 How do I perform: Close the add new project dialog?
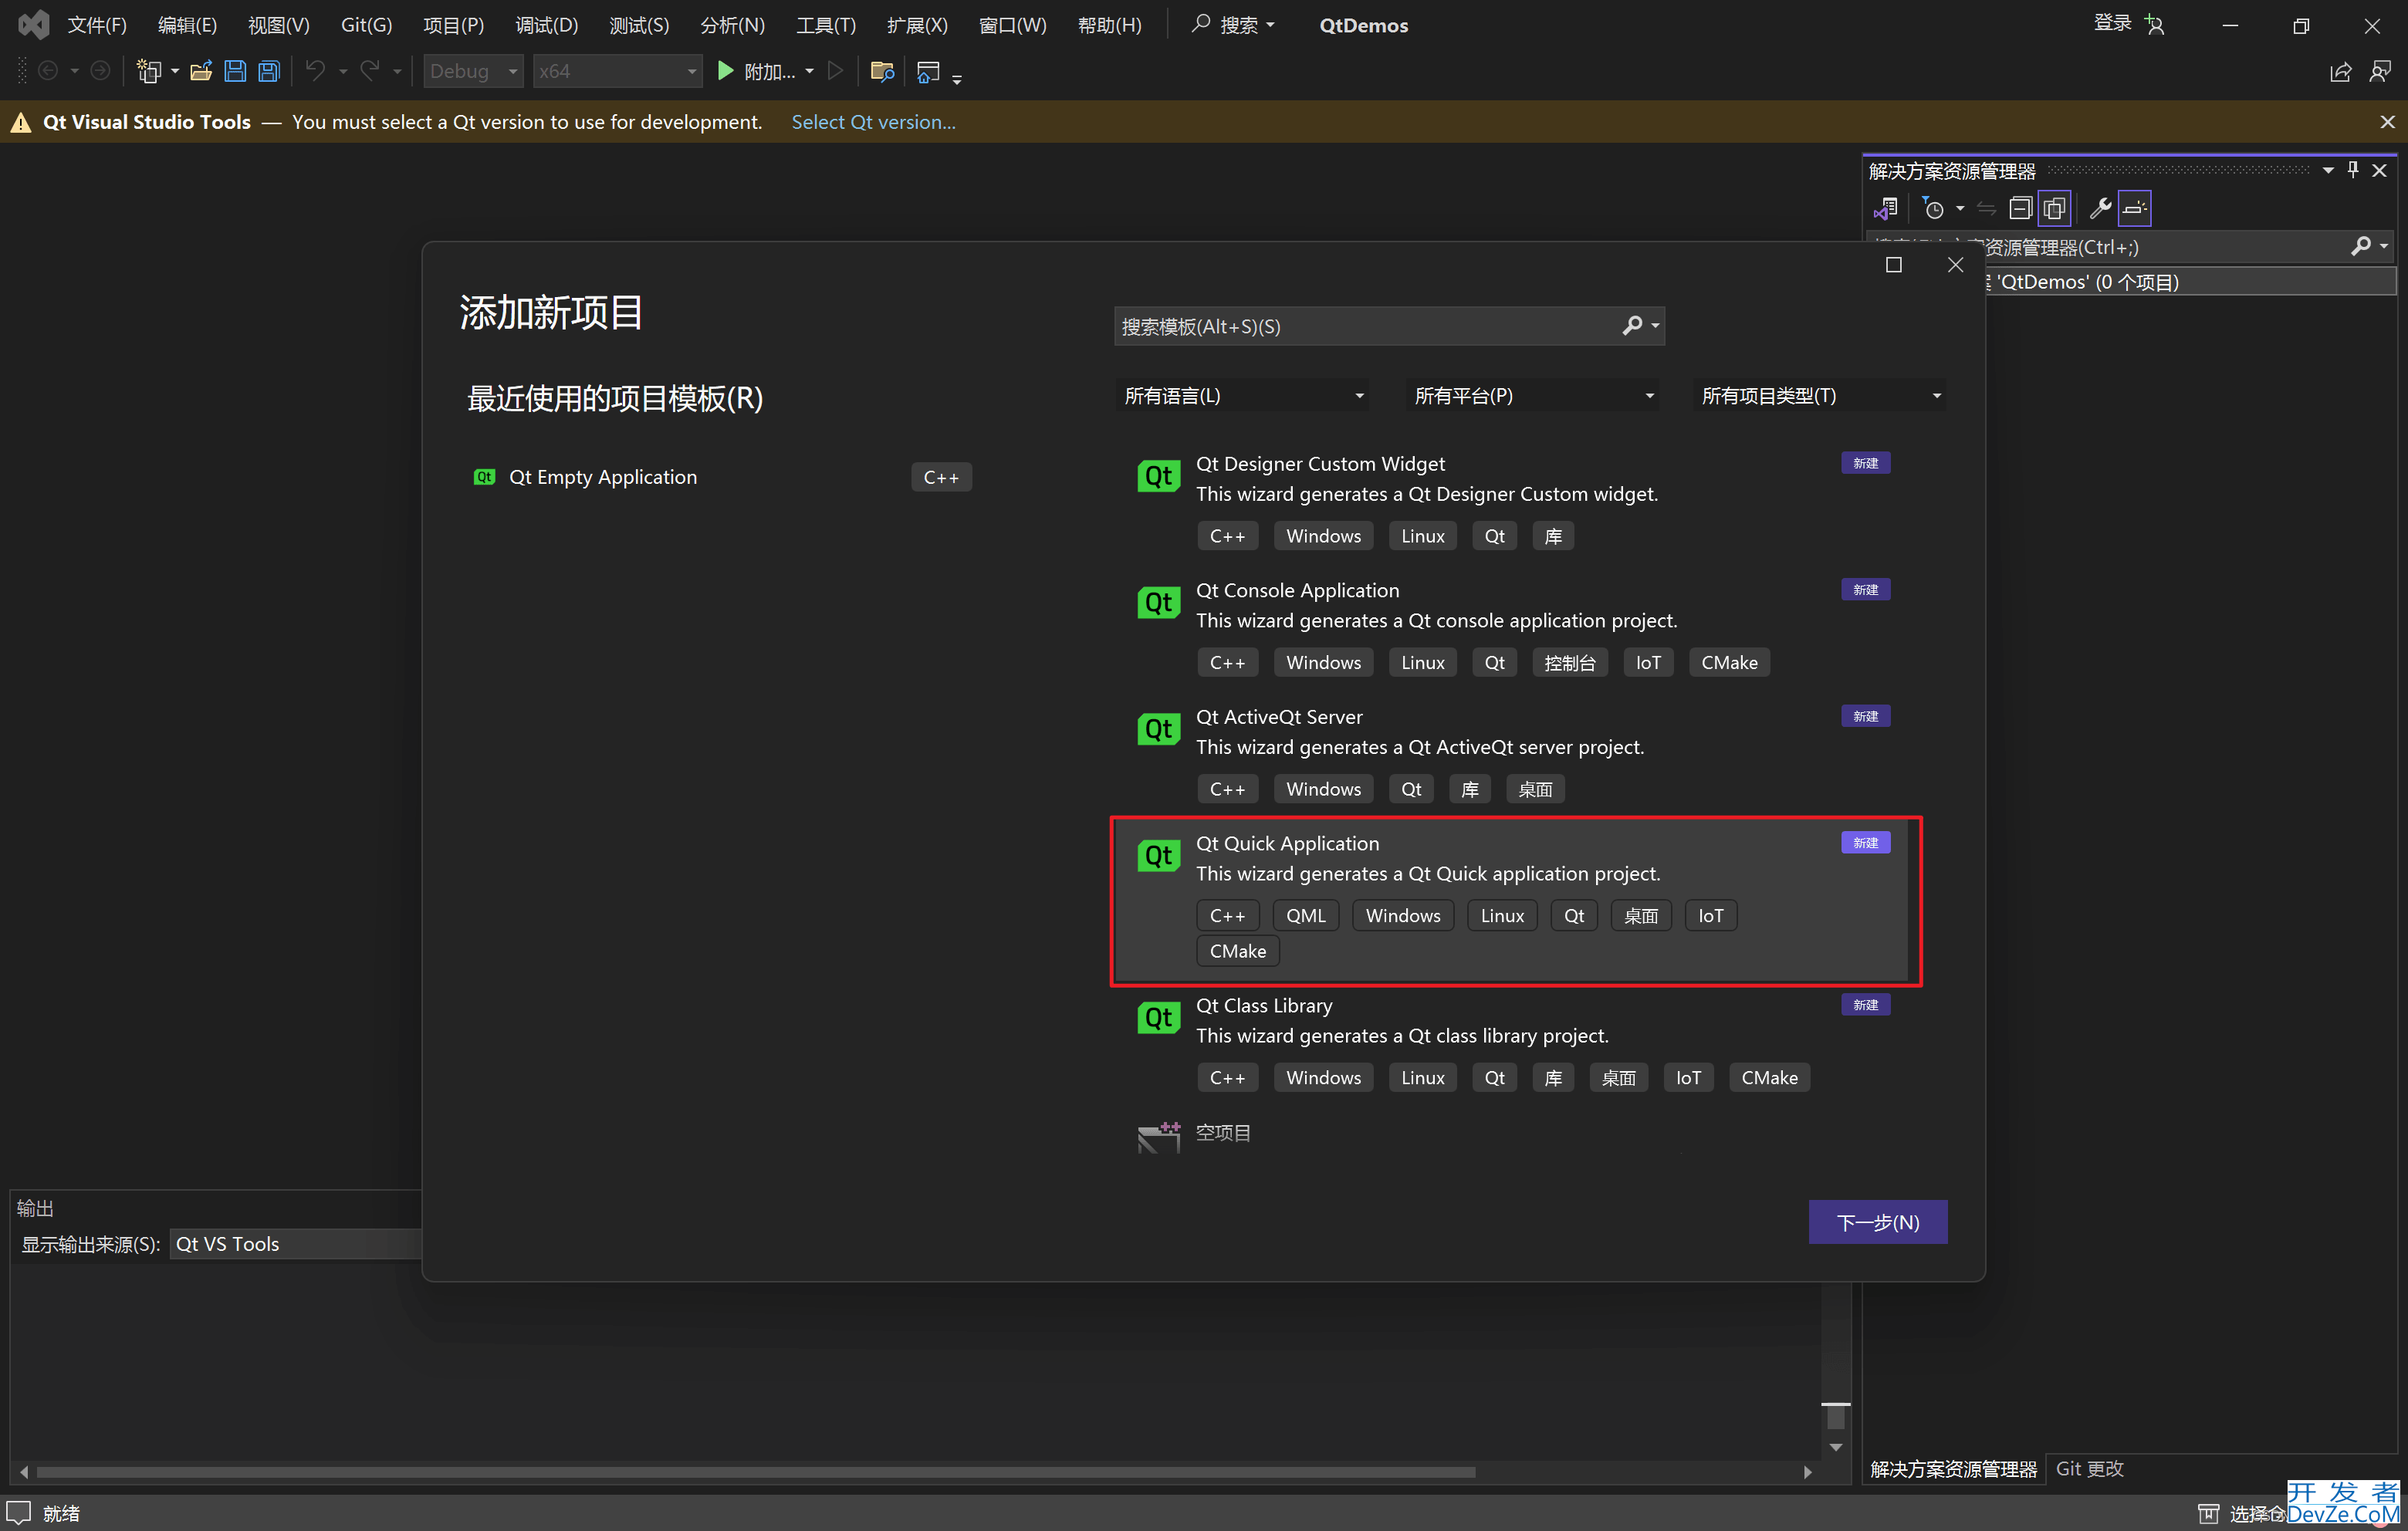pyautogui.click(x=1955, y=265)
